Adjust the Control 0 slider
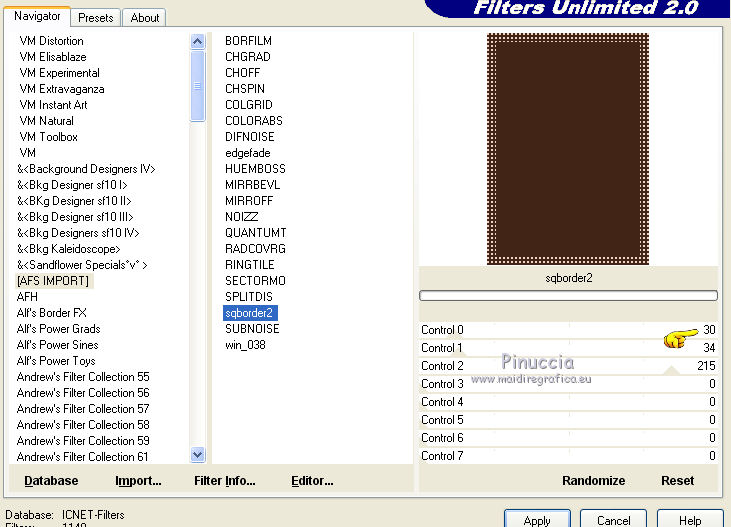This screenshot has height=527, width=731. click(x=568, y=330)
